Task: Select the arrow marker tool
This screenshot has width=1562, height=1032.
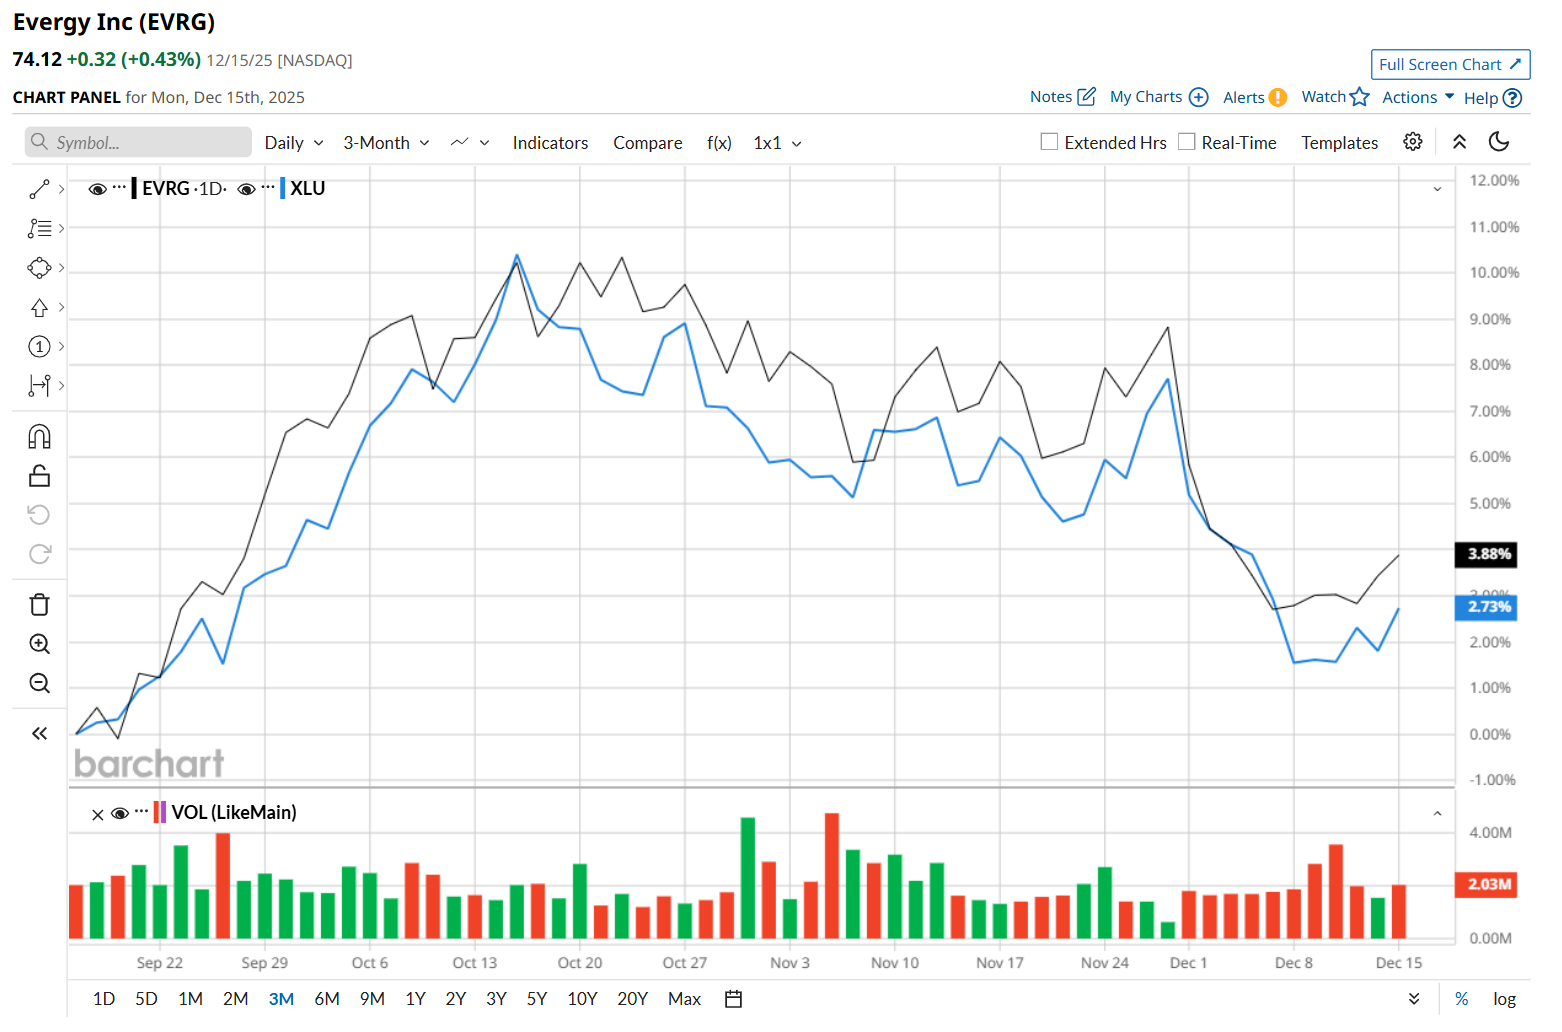Action: (x=39, y=307)
